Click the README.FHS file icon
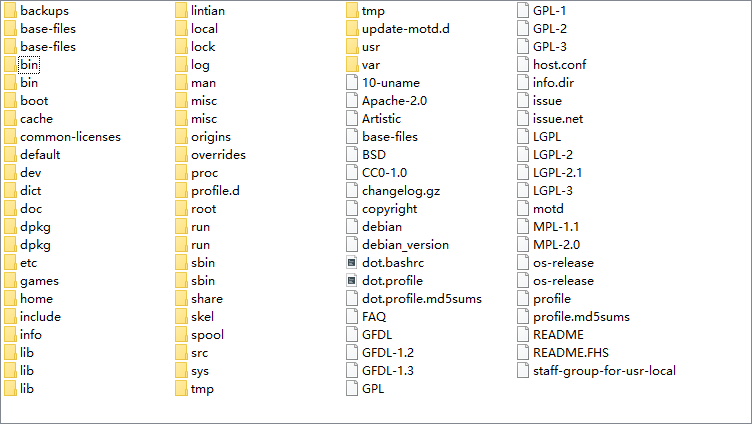Image resolution: width=752 pixels, height=424 pixels. click(523, 353)
